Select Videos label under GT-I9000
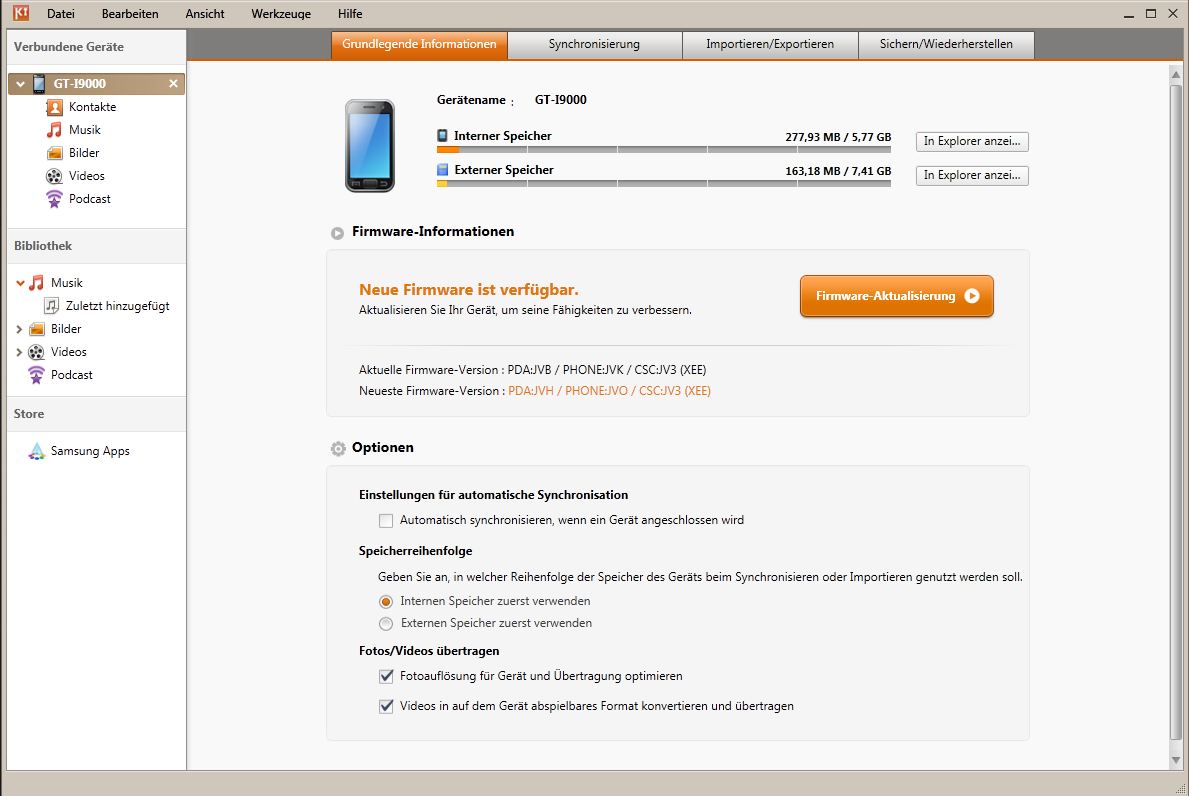Screen dimensions: 1189x796 point(86,176)
